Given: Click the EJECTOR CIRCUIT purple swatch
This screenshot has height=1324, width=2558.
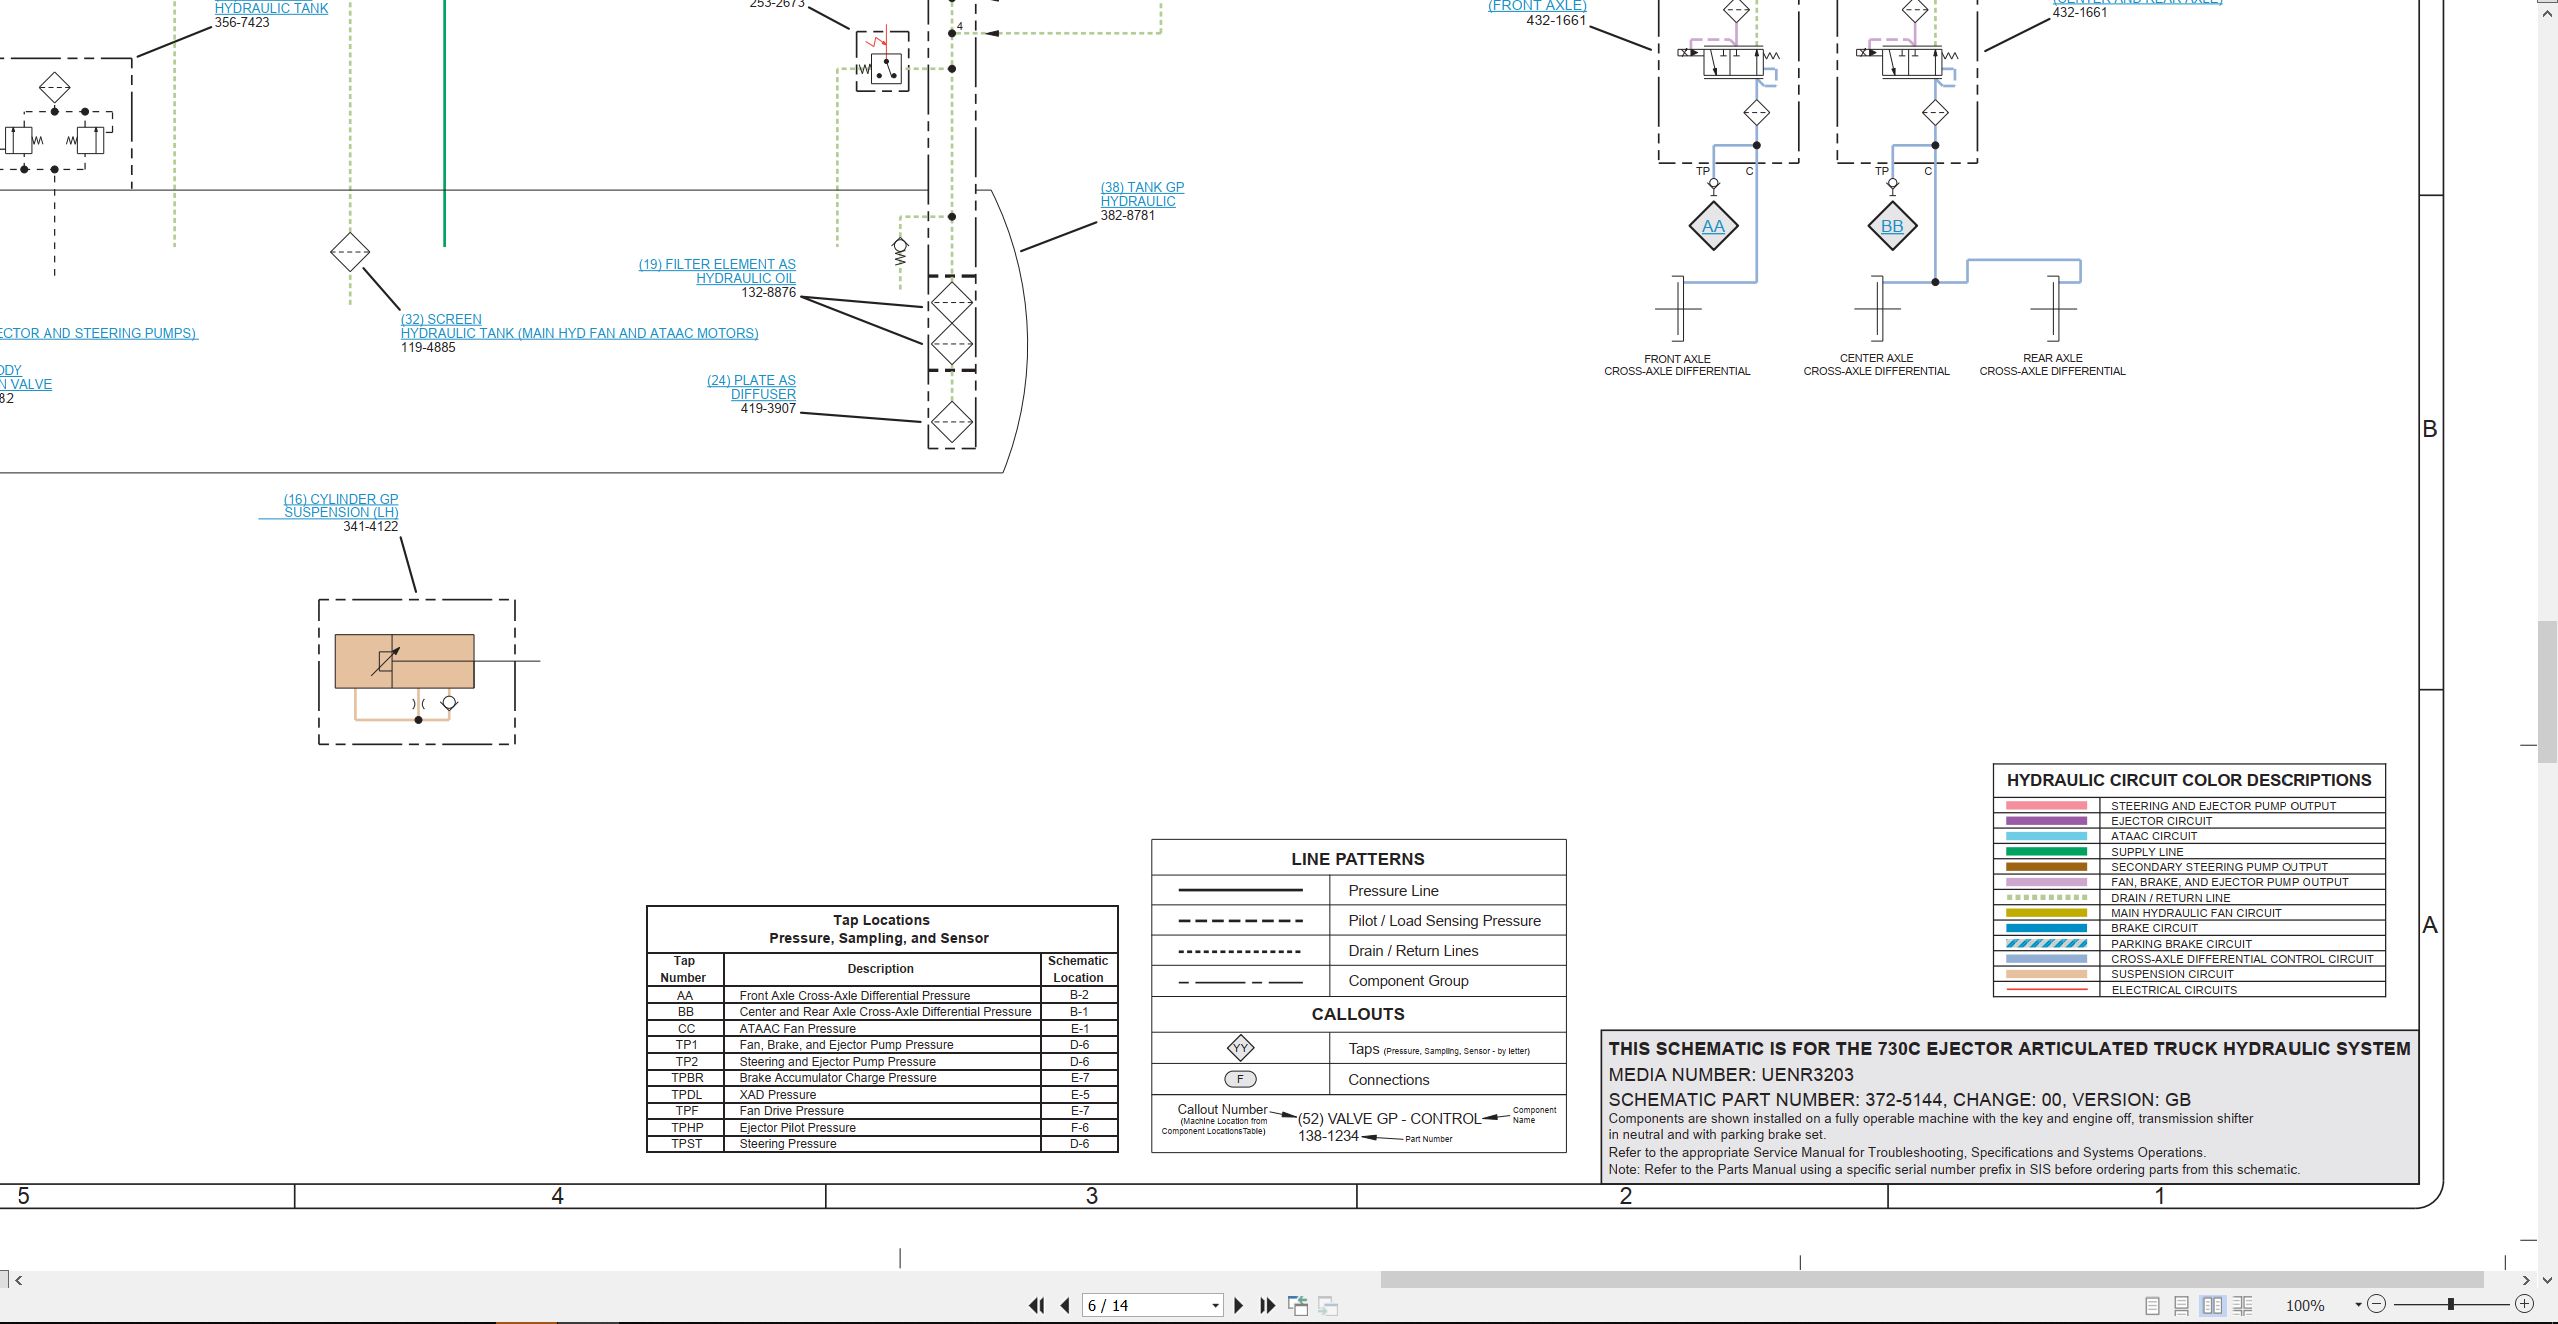Looking at the screenshot, I should coord(2046,820).
